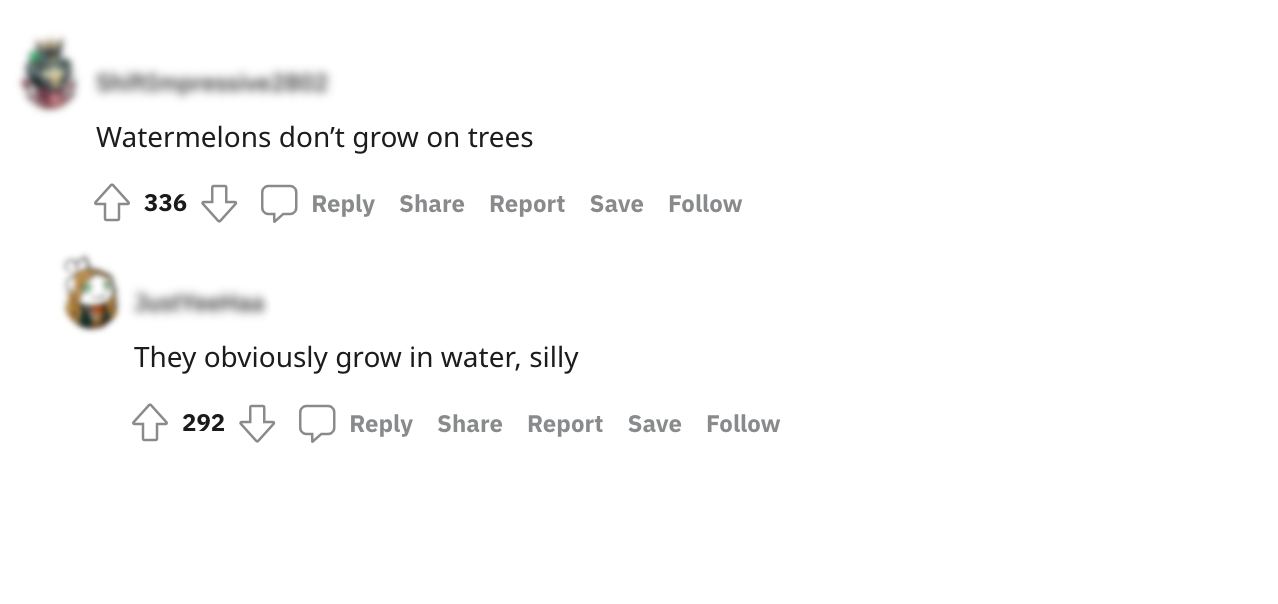The width and height of the screenshot is (1278, 604).
Task: Report the watermelons trees comment
Action: (x=527, y=204)
